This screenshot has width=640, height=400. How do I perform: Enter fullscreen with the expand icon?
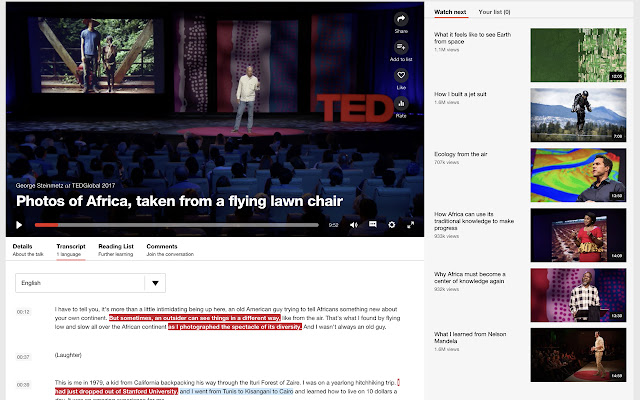coord(411,225)
